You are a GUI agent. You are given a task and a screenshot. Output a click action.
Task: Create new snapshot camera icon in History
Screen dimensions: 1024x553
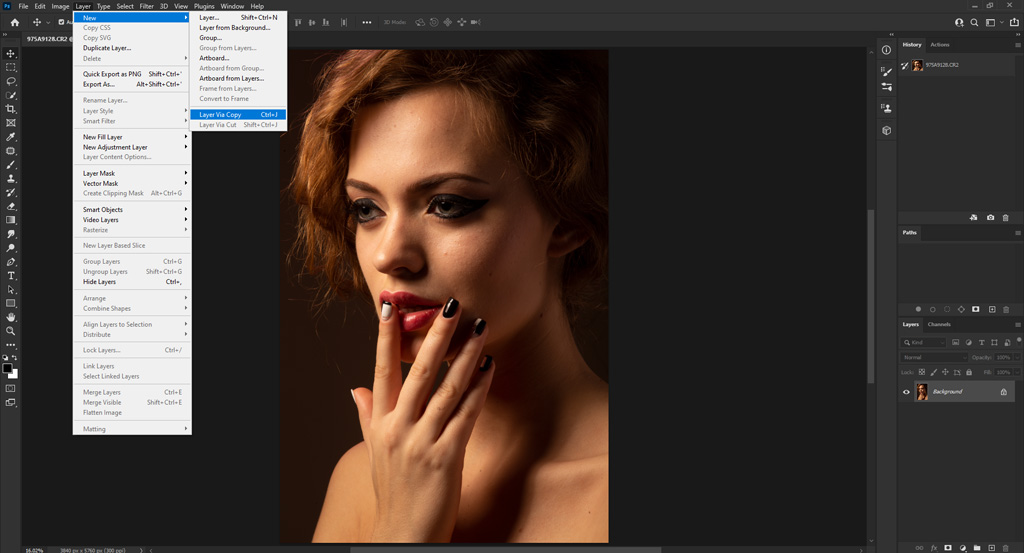[990, 217]
